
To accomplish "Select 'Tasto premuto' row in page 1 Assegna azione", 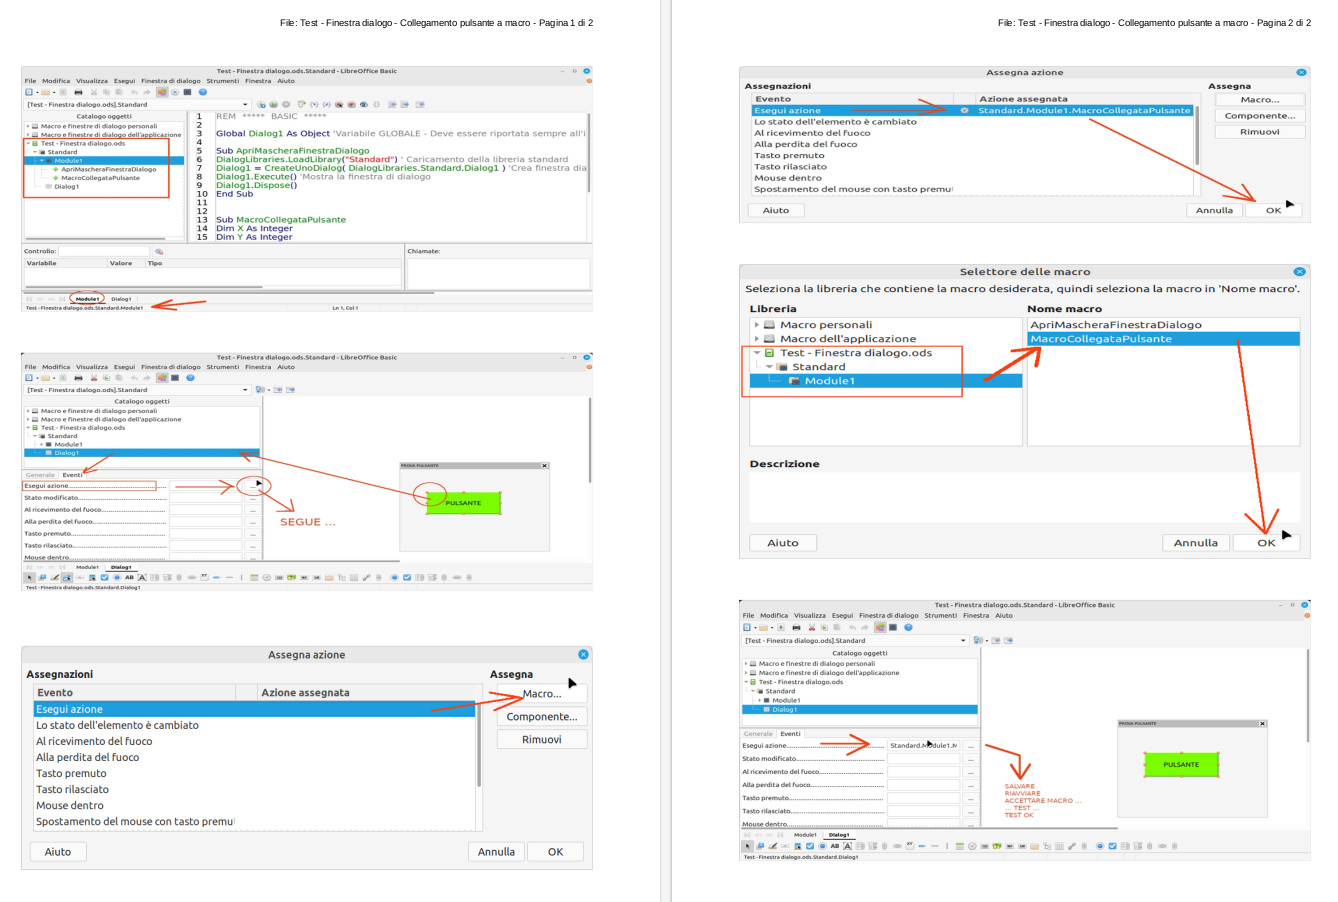I will coord(256,774).
